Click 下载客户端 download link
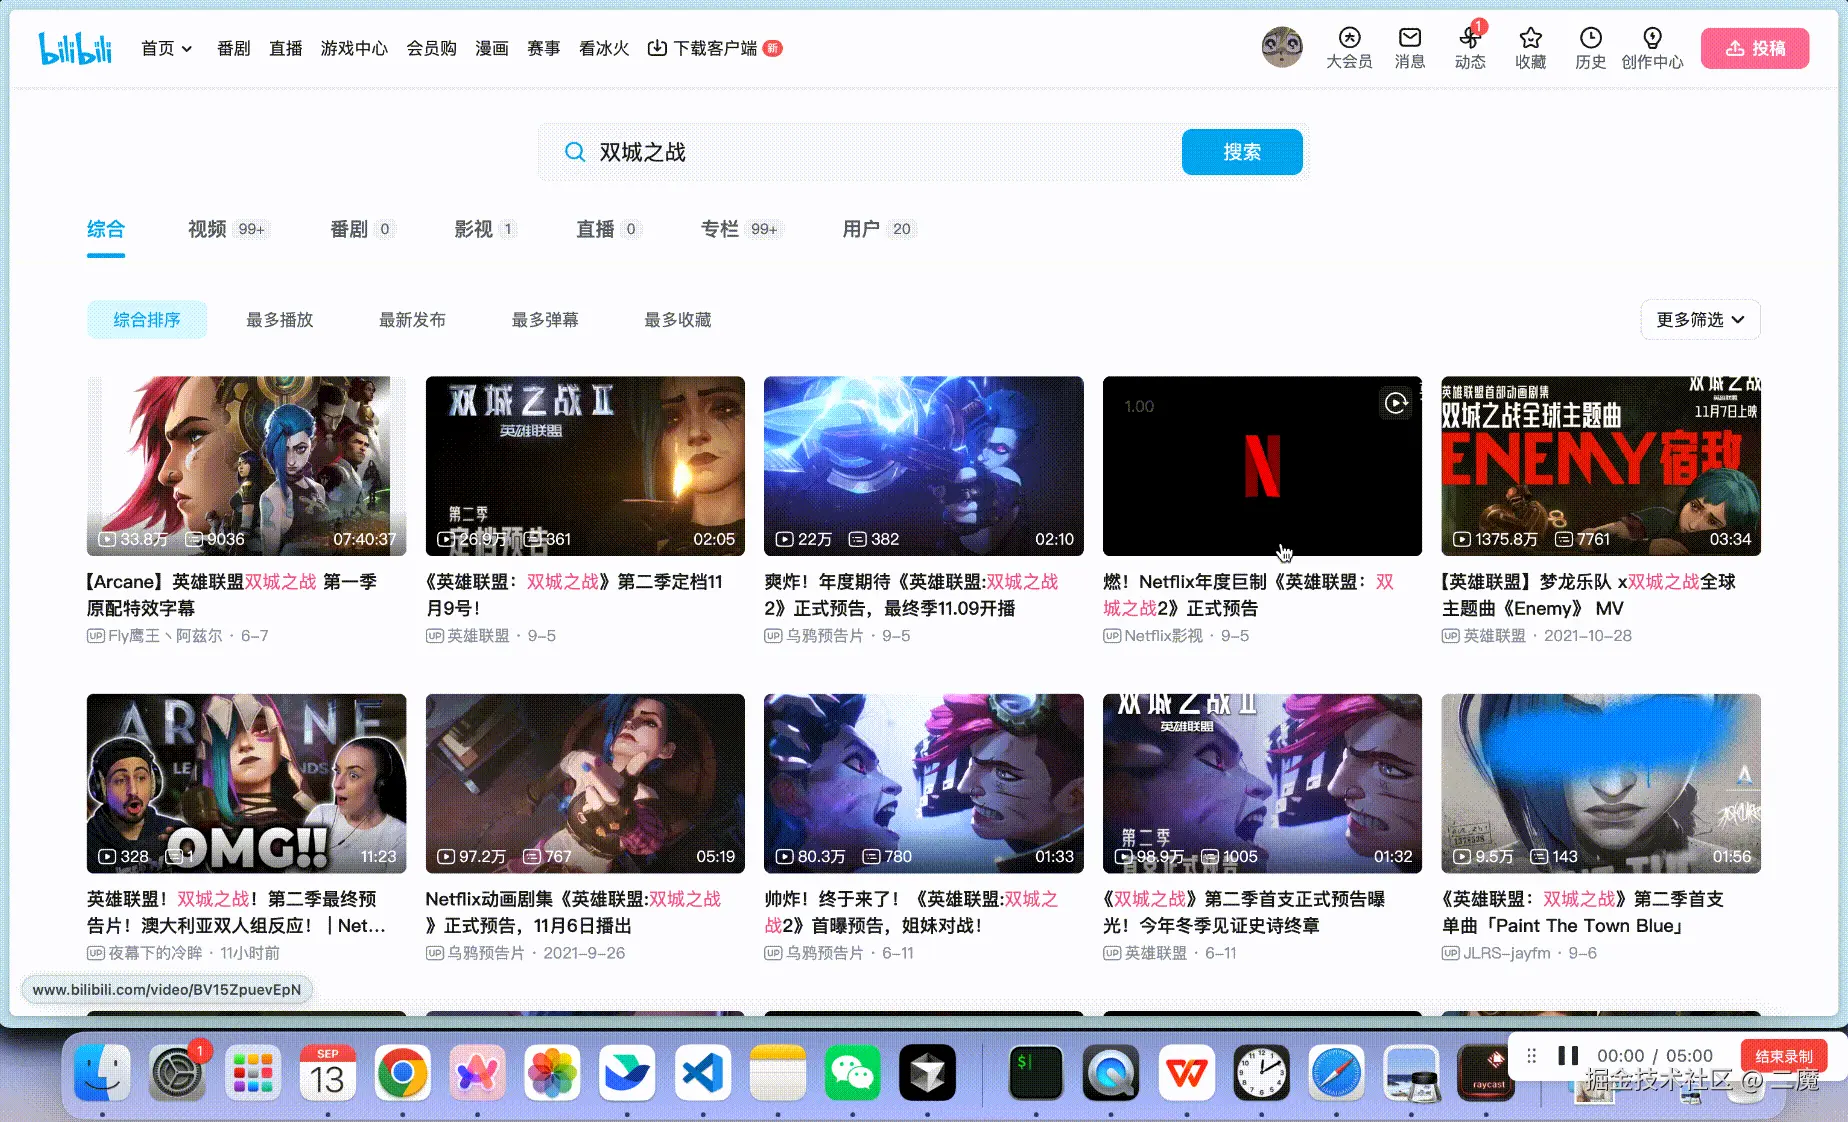This screenshot has height=1122, width=1848. pyautogui.click(x=714, y=48)
